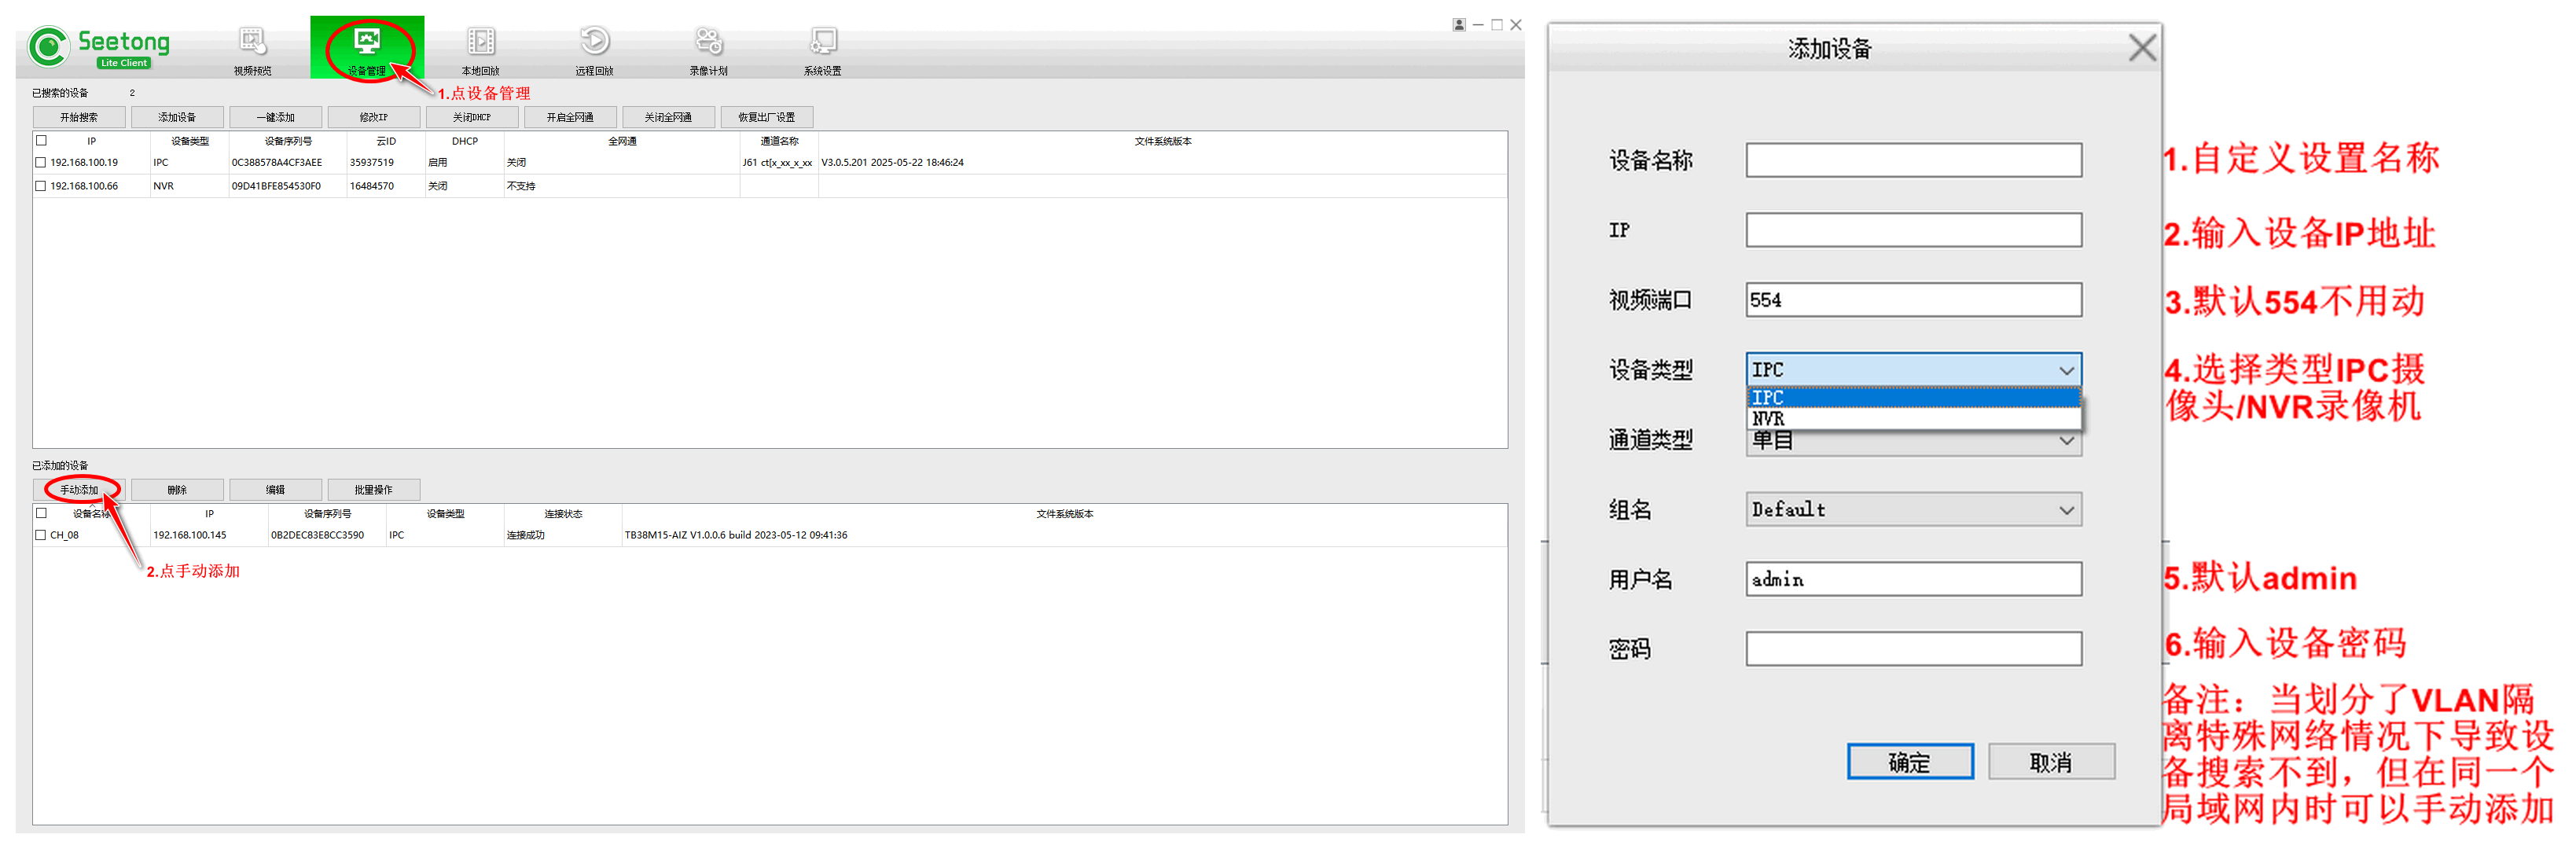Click the user account icon in title bar

(1459, 25)
